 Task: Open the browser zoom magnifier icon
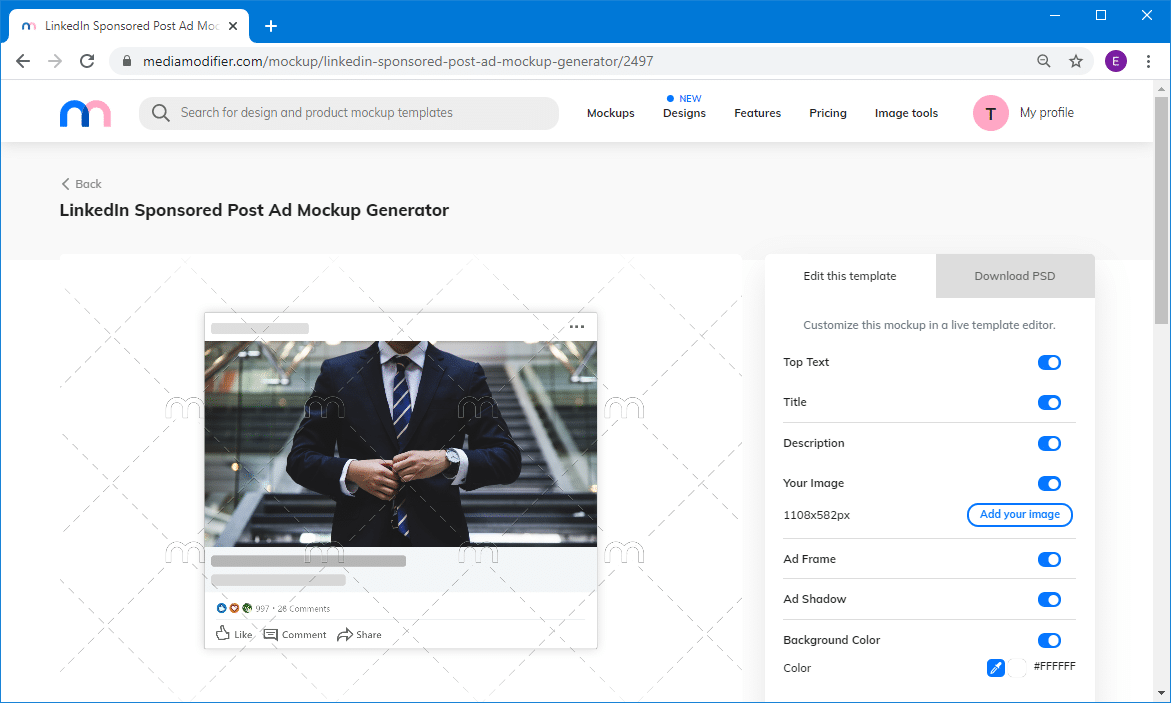(1044, 61)
